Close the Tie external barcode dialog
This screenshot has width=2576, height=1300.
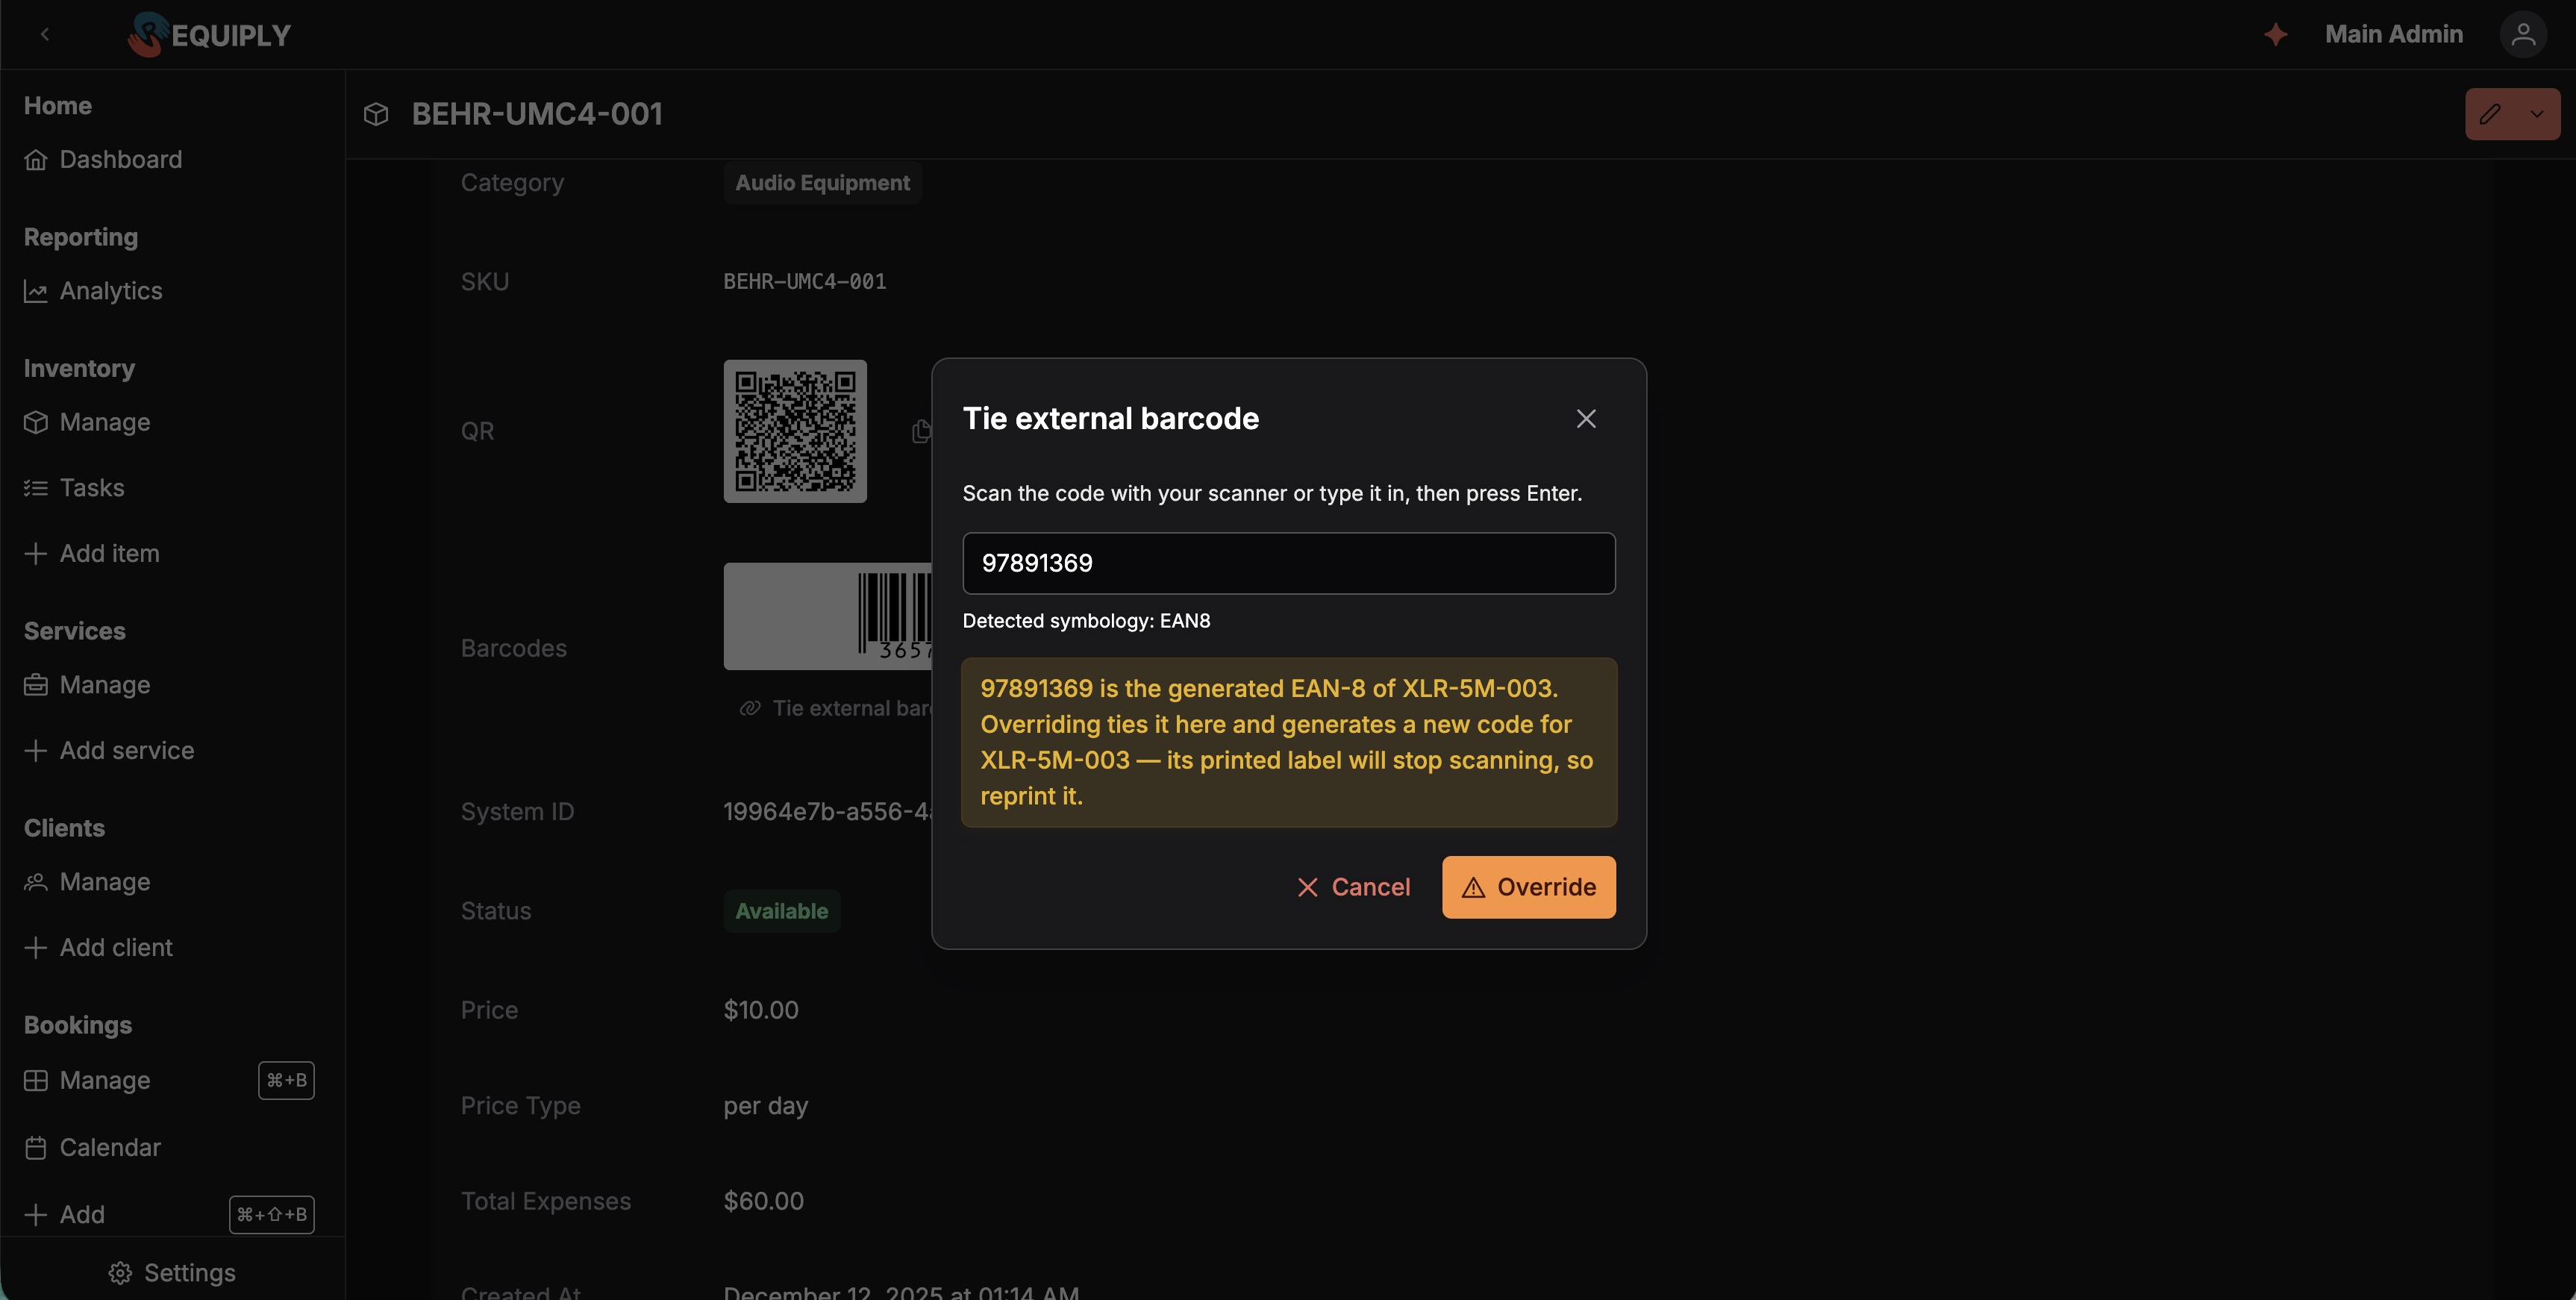click(1586, 418)
